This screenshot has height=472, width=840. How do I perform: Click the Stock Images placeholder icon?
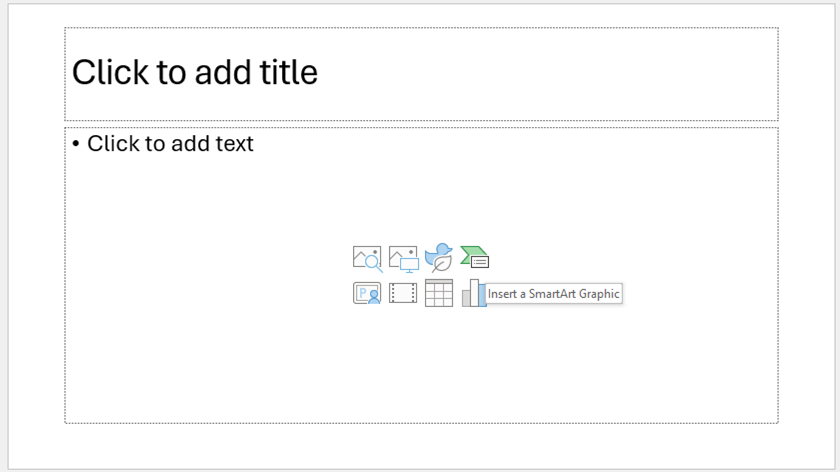tap(367, 258)
